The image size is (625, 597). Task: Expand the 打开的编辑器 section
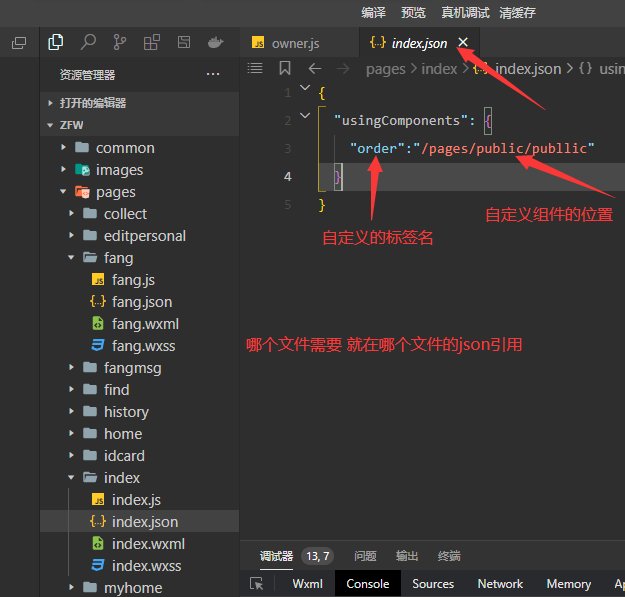click(x=51, y=103)
